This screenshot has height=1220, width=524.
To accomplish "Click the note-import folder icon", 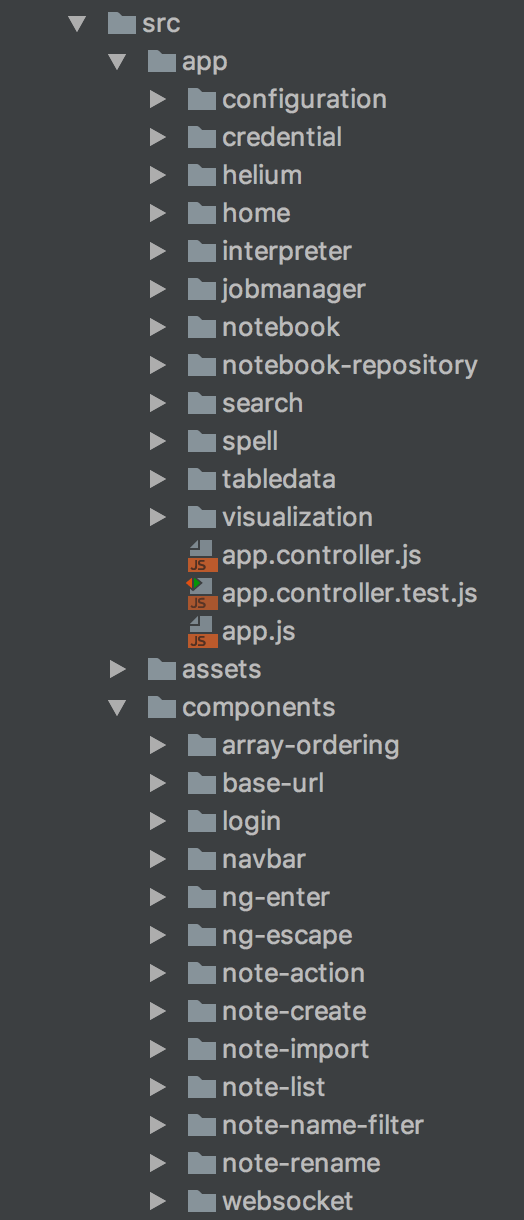I will click(x=201, y=1048).
